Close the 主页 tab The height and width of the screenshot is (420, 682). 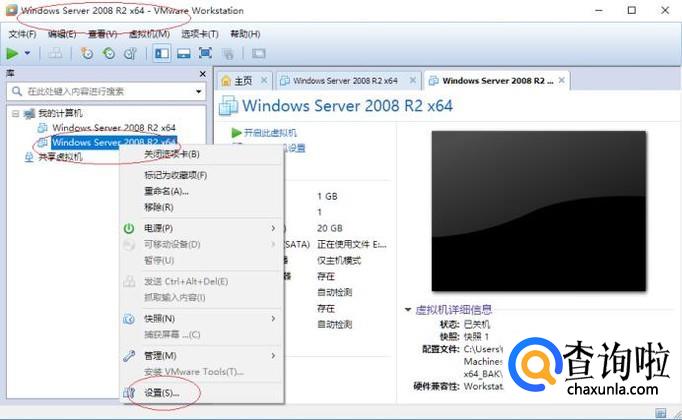(264, 80)
